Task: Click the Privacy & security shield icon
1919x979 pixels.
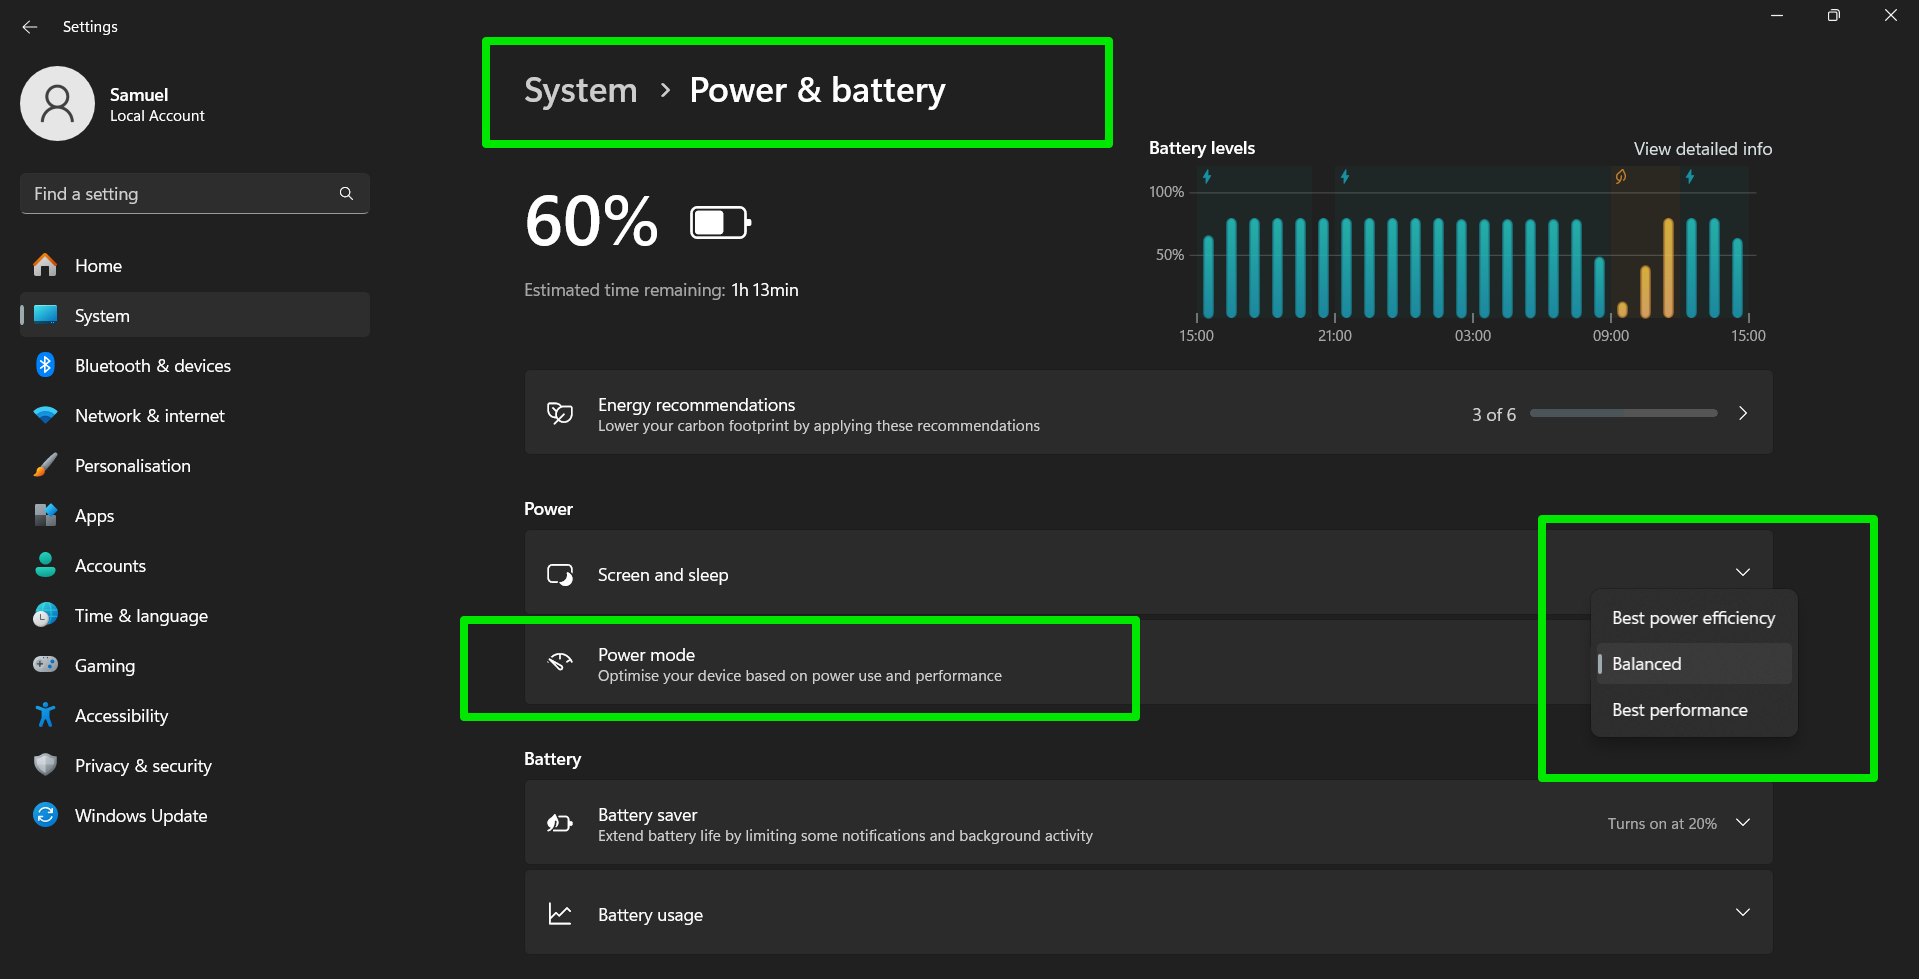Action: click(45, 765)
